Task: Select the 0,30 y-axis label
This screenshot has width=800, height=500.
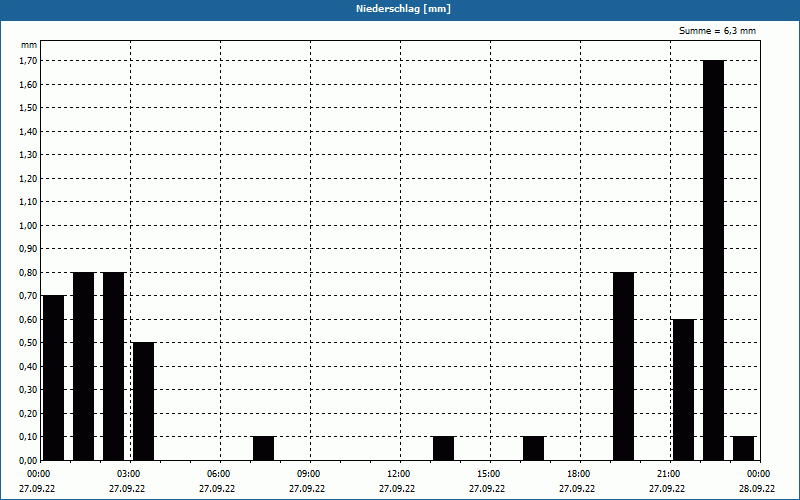Action: click(28, 390)
